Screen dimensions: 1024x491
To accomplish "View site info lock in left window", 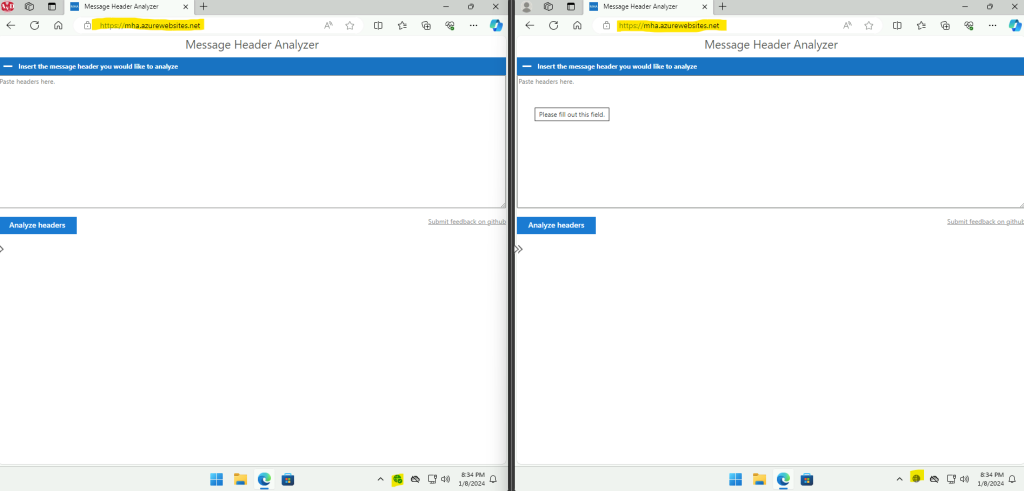I will point(88,25).
